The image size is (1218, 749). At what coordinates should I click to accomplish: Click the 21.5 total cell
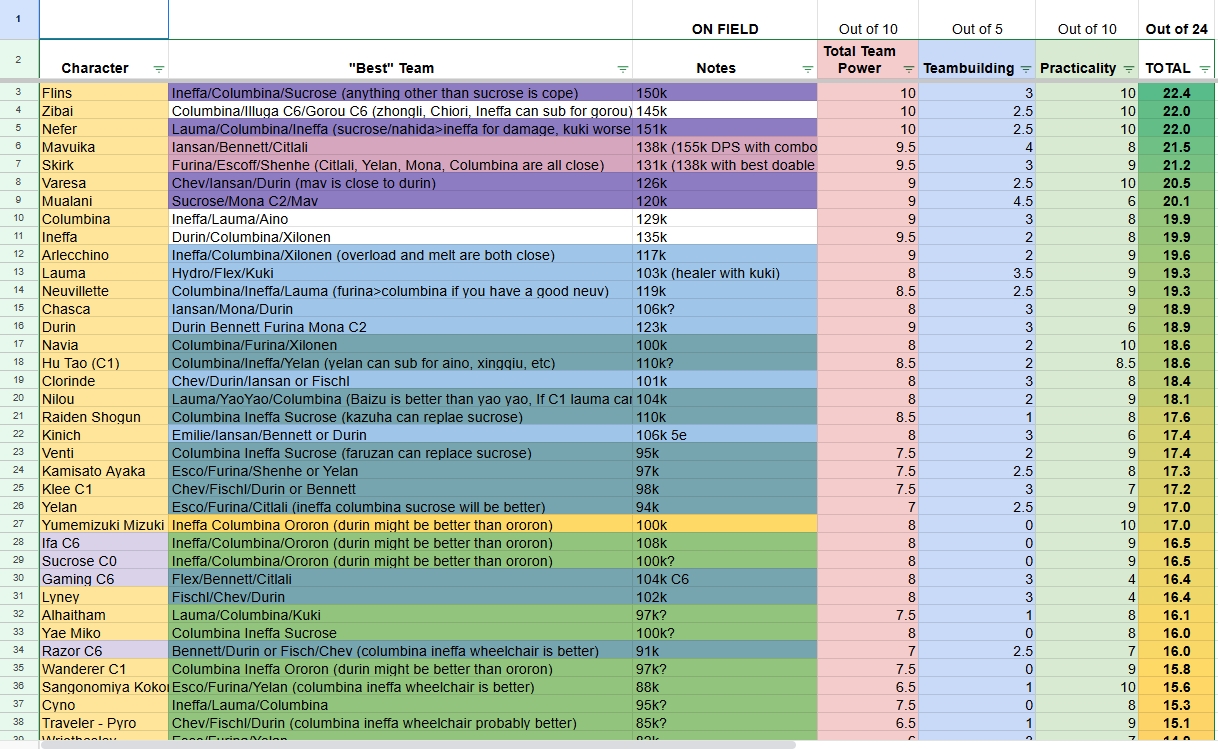(1176, 147)
